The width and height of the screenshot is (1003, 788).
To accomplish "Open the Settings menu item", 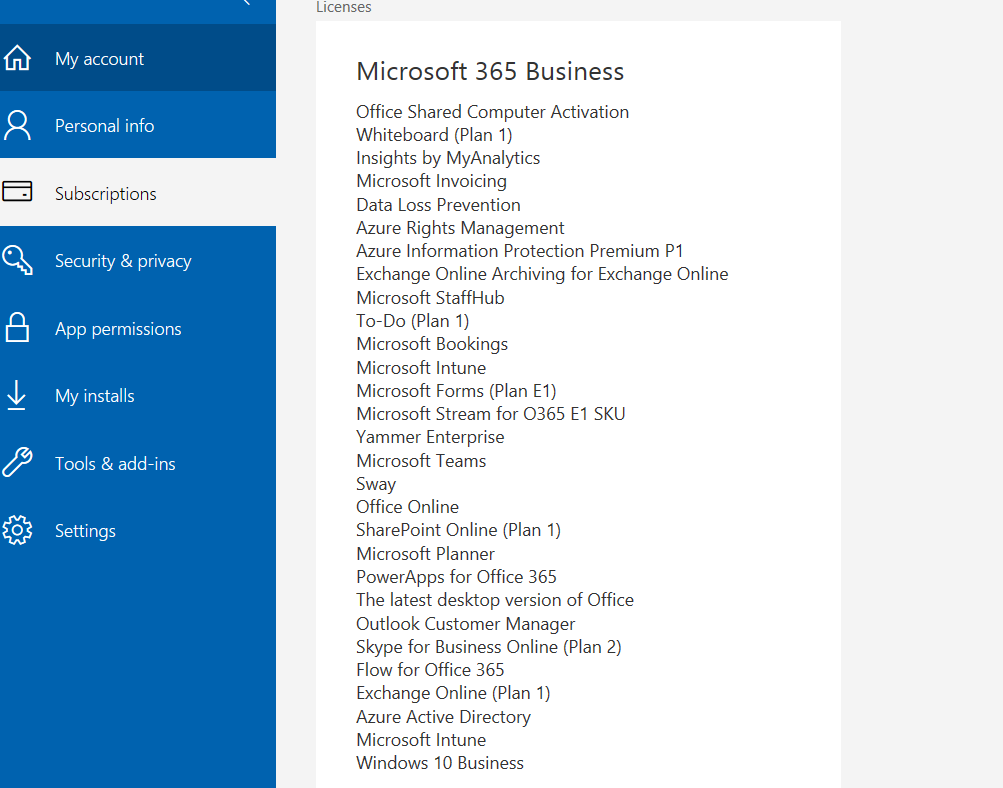I will (138, 530).
